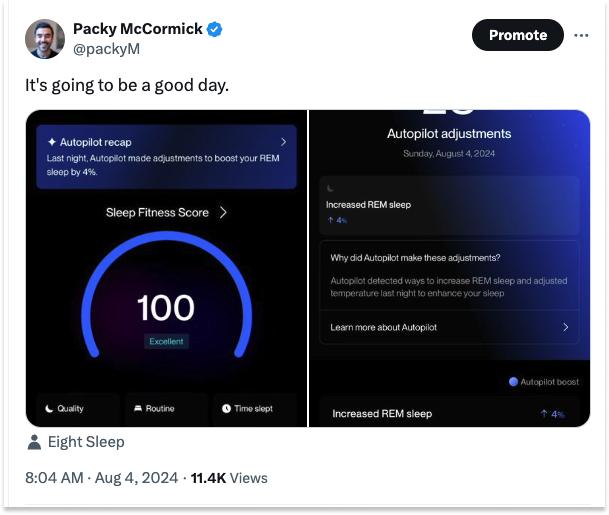Click the blue verified badge
Viewport: 609px width, 515px height.
(215, 30)
